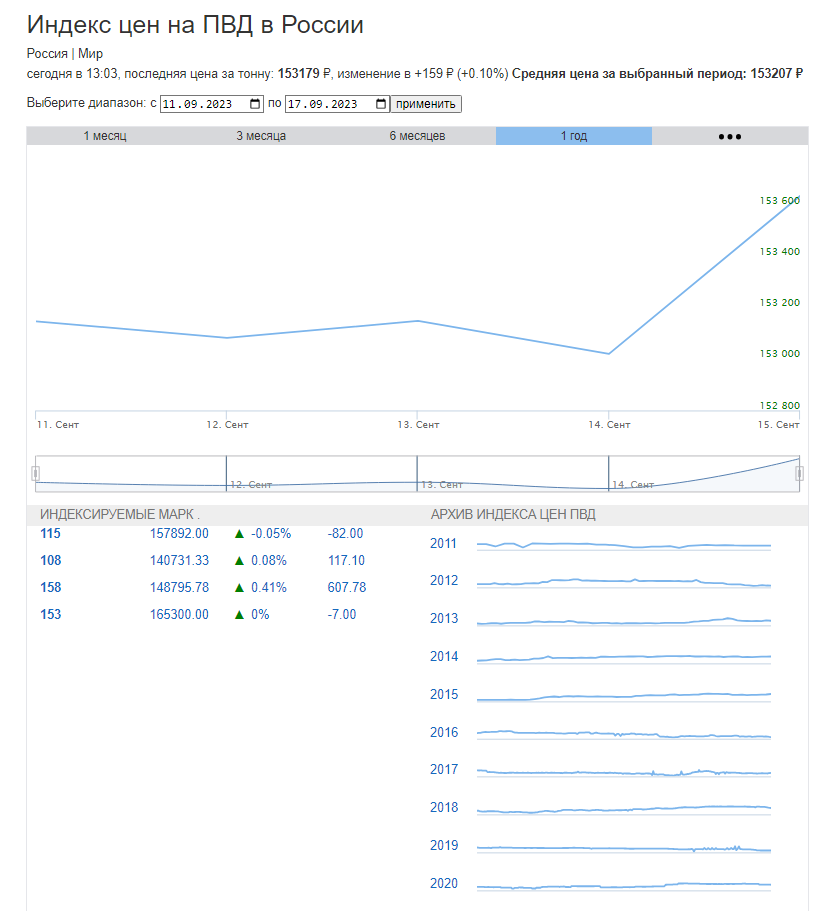Open the Россия link

coord(47,53)
